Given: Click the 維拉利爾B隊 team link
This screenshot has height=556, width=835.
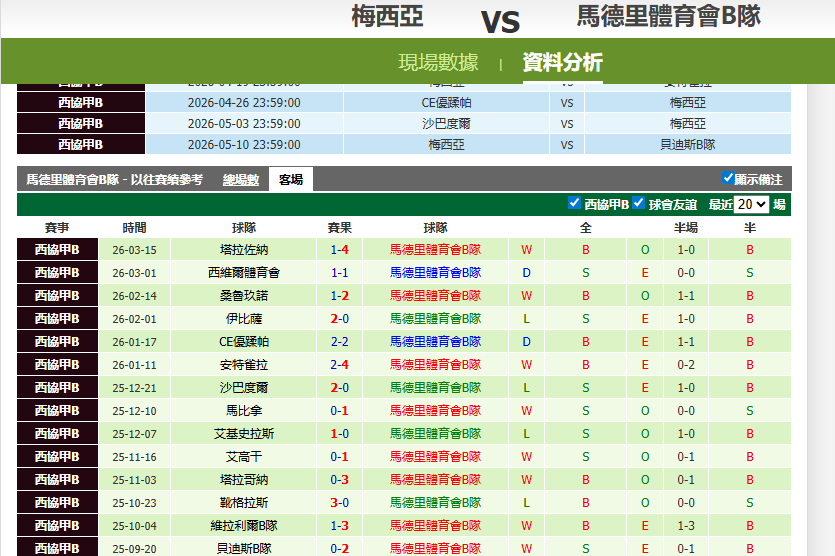Looking at the screenshot, I should click(244, 526).
